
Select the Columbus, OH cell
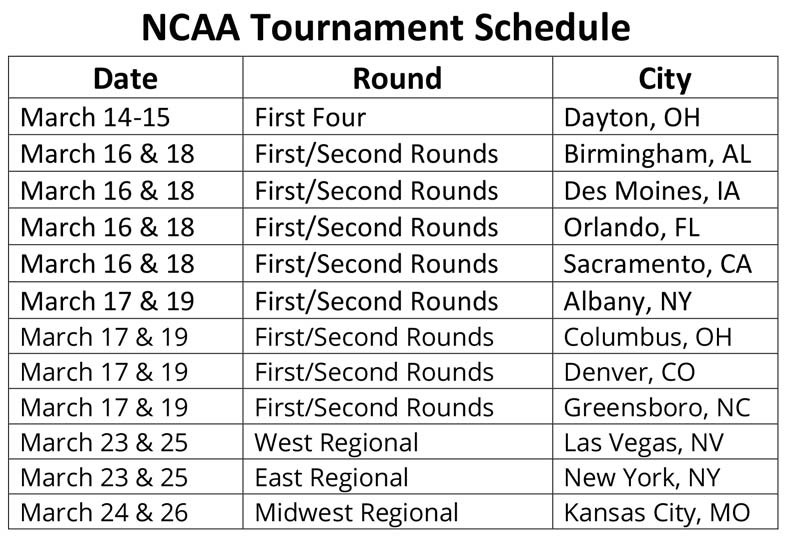[665, 336]
